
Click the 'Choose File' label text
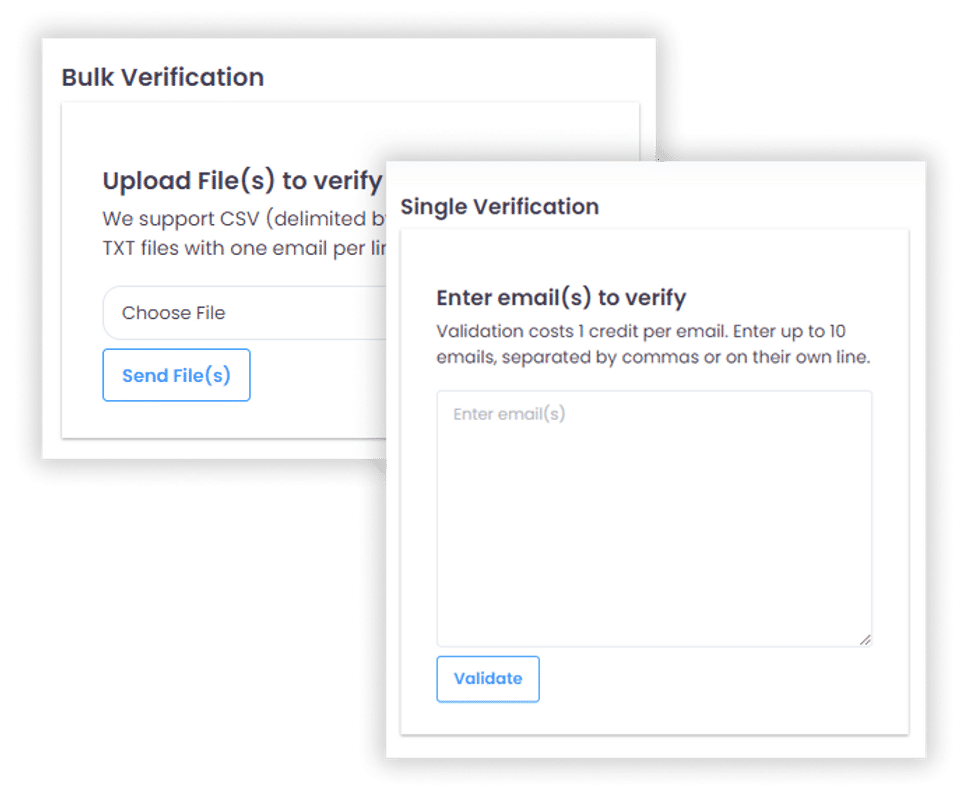(x=174, y=313)
